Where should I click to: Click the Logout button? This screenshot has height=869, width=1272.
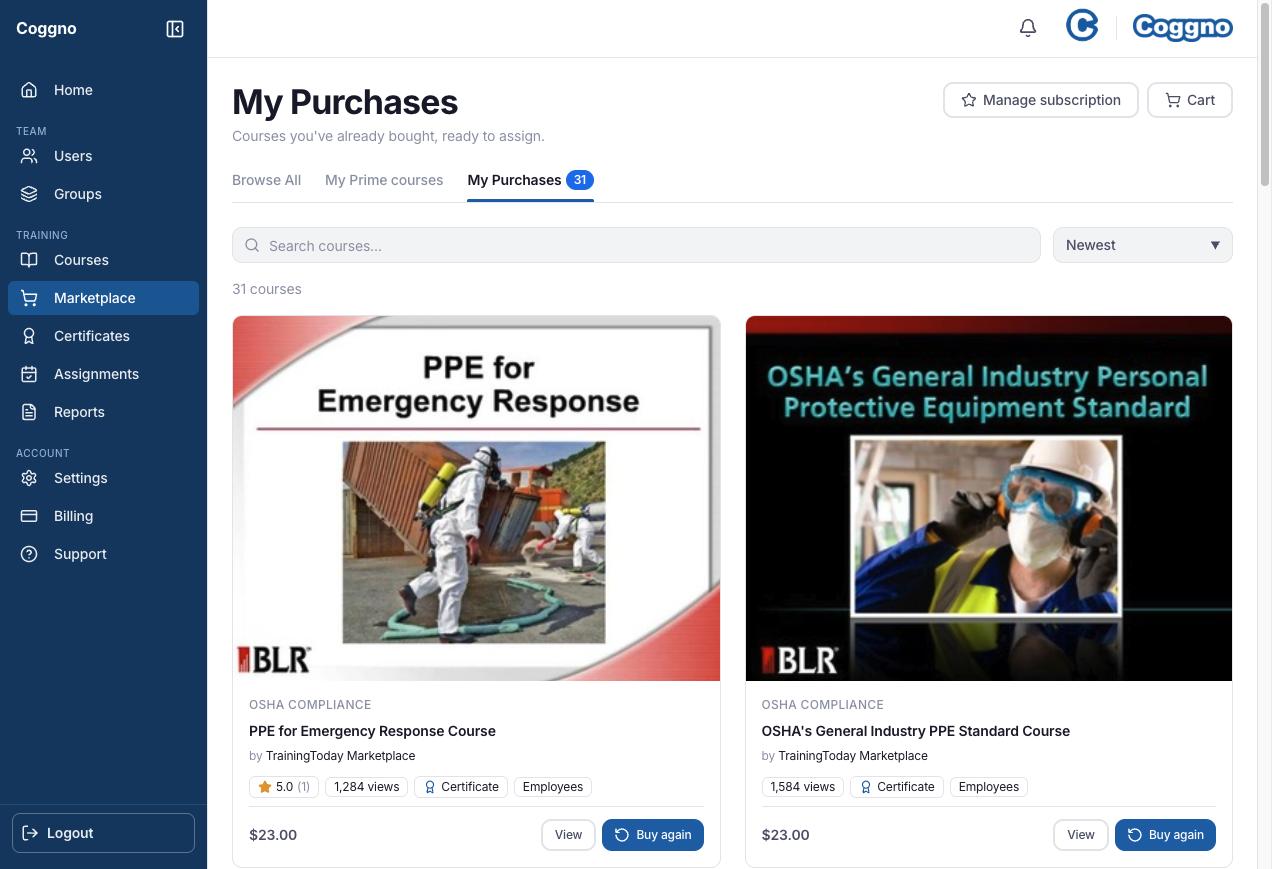click(103, 833)
